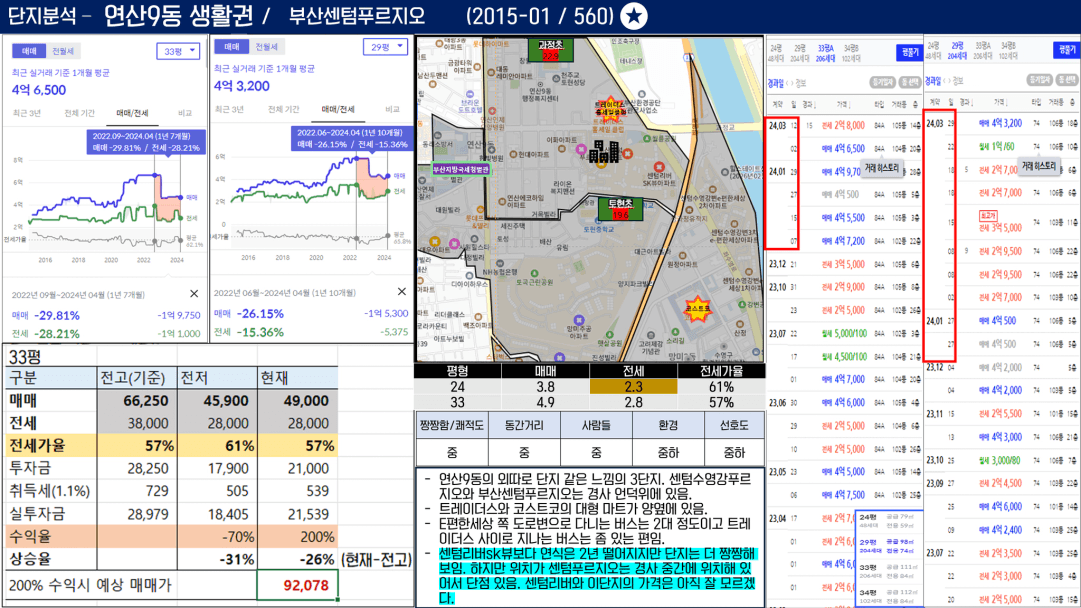Click the 햇살공원 marker on the map
The image size is (1081, 608).
(609, 334)
